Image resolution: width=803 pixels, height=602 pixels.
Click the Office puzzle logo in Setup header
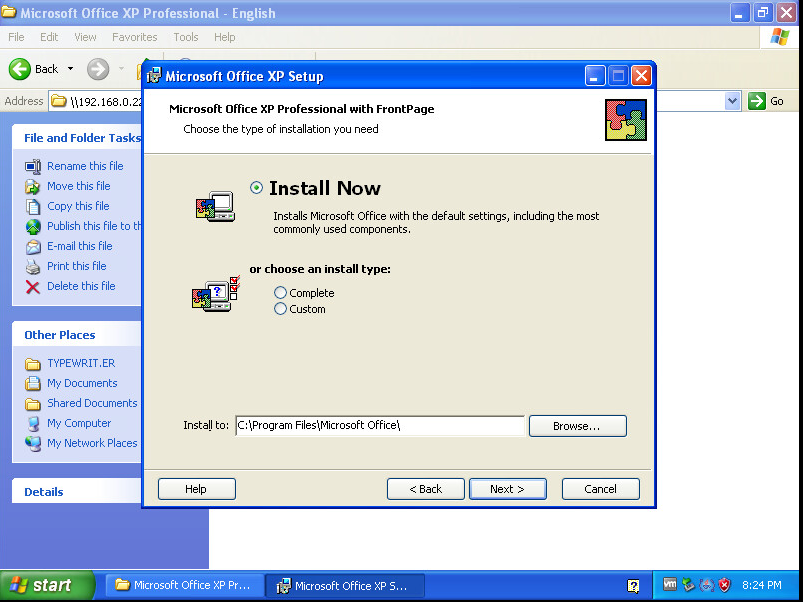coord(626,120)
